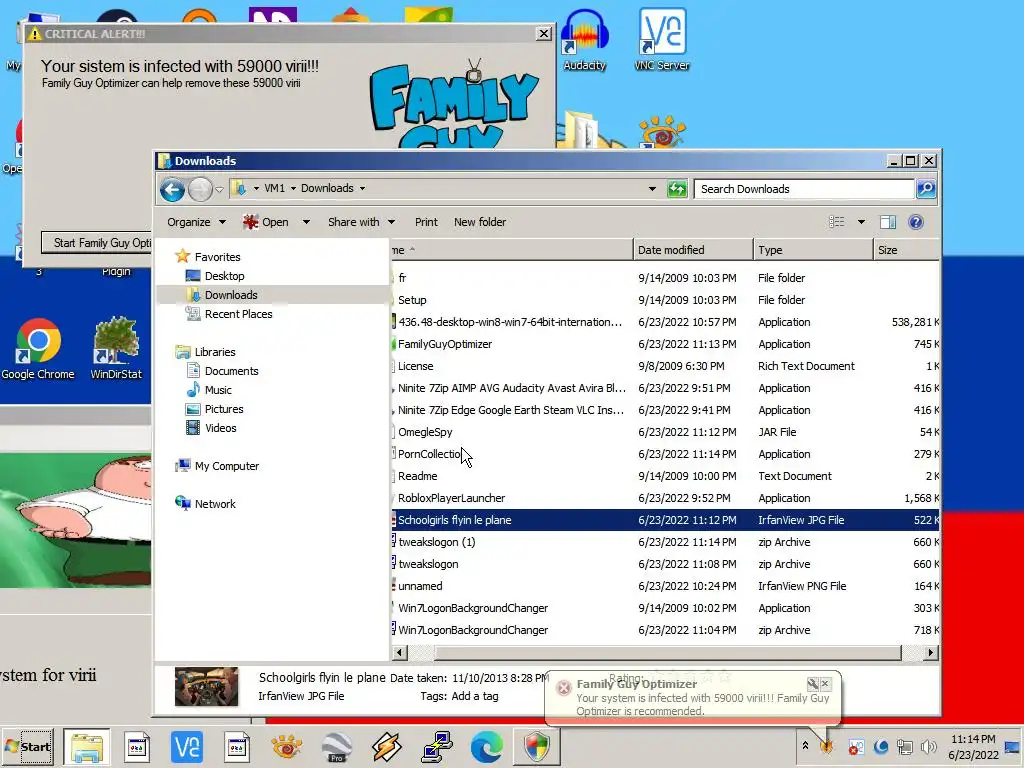The image size is (1024, 768).
Task: Click the Windows Explorer taskbar icon
Action: 86,747
